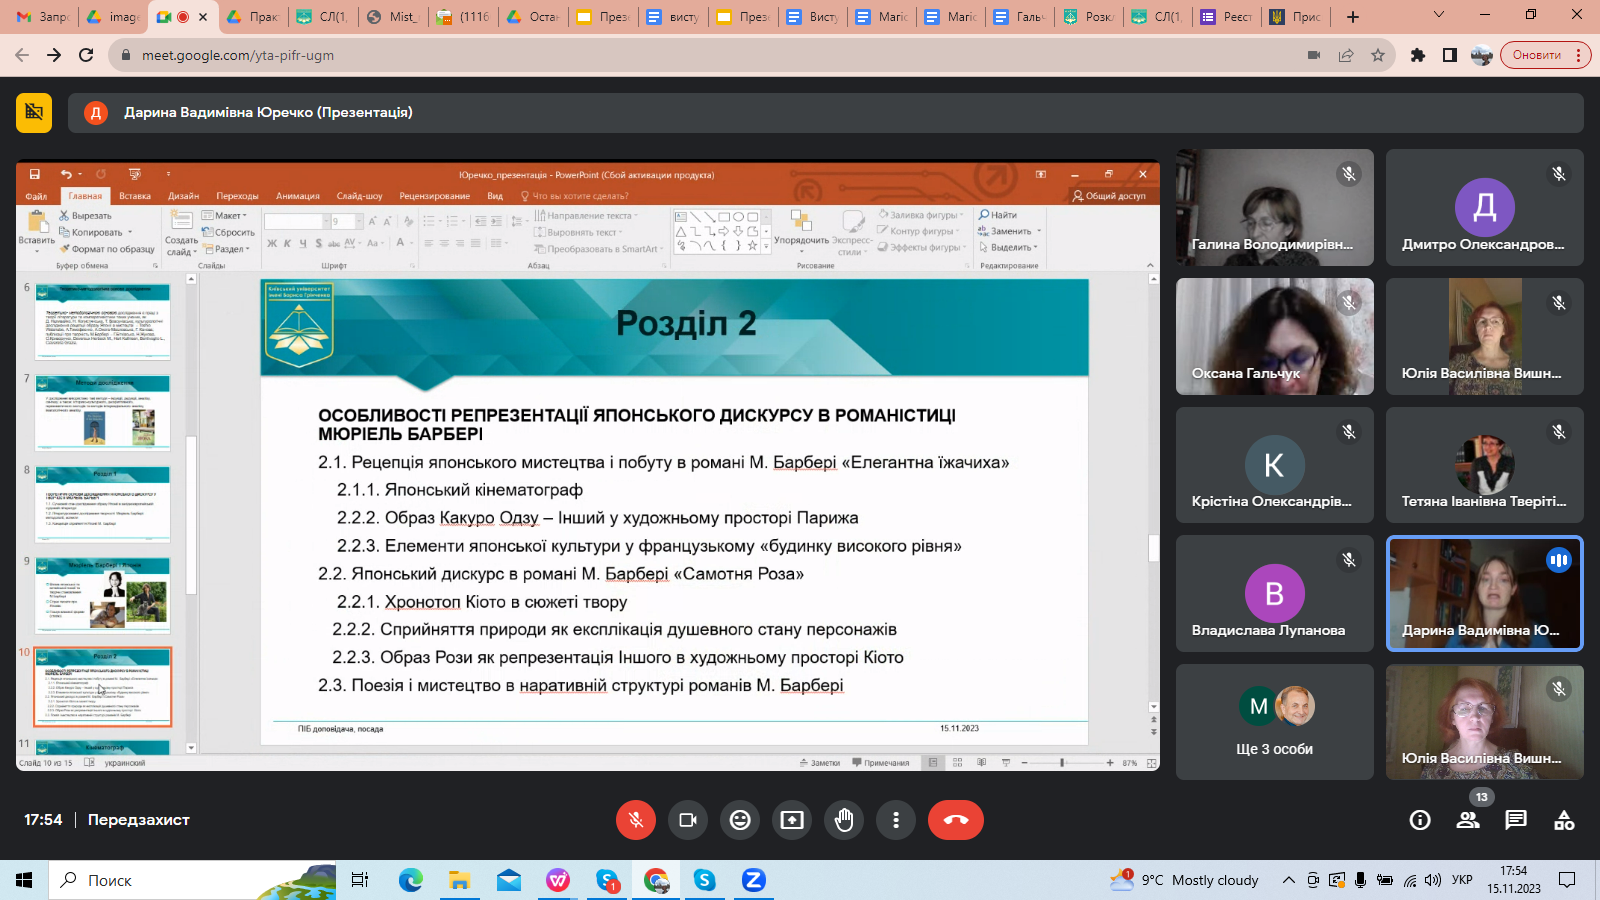Show the participants list icon
1600x900 pixels.
click(1468, 820)
